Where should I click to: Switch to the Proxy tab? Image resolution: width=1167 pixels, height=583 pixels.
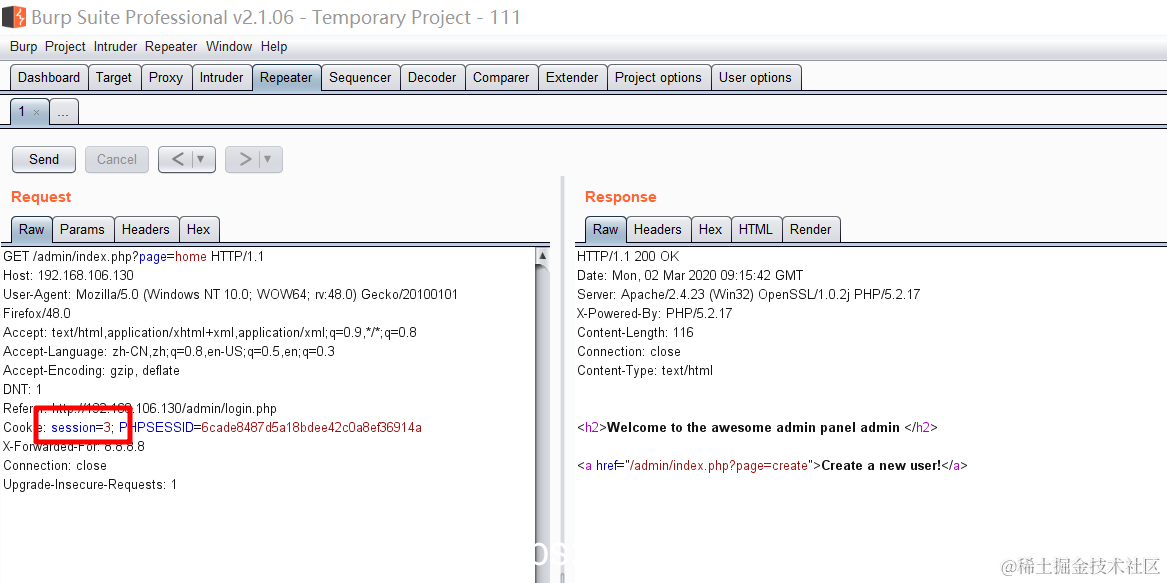[x=166, y=77]
